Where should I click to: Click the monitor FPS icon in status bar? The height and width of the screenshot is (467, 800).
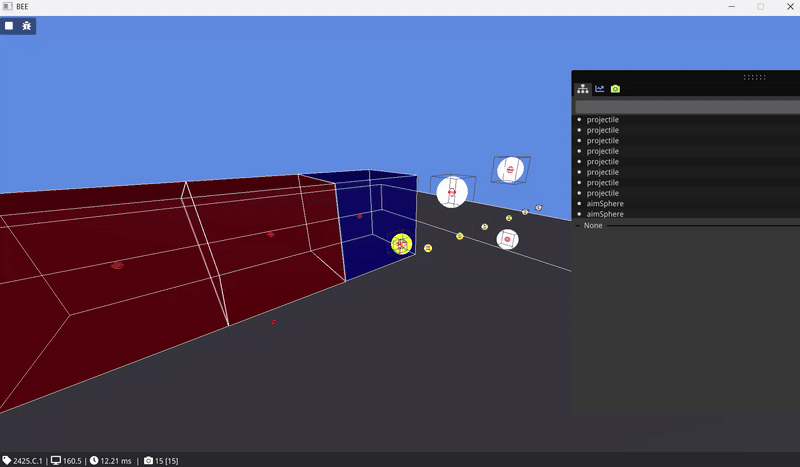pos(56,460)
